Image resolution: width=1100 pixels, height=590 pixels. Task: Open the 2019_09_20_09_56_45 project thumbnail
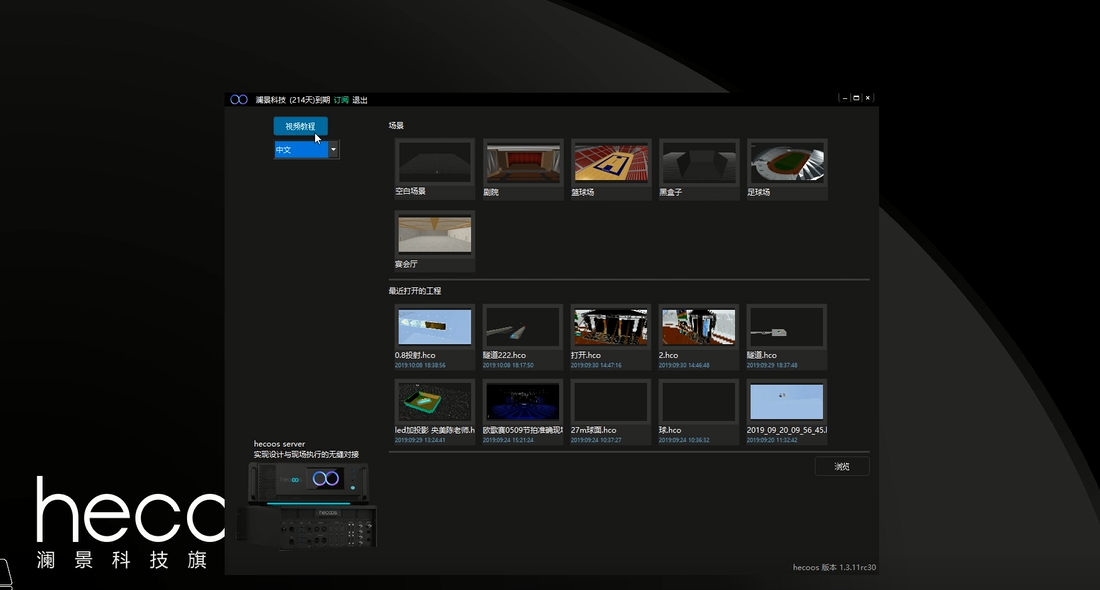[787, 412]
